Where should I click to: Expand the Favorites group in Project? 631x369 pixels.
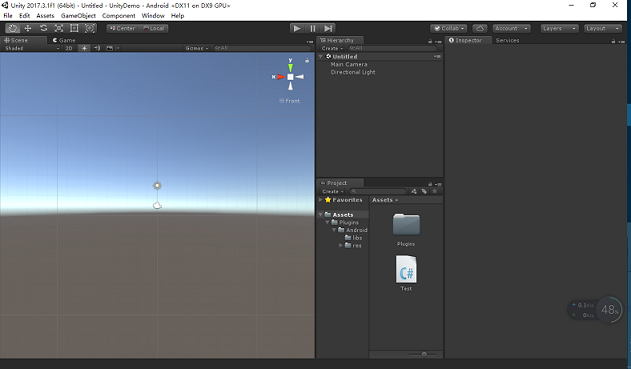click(x=321, y=200)
